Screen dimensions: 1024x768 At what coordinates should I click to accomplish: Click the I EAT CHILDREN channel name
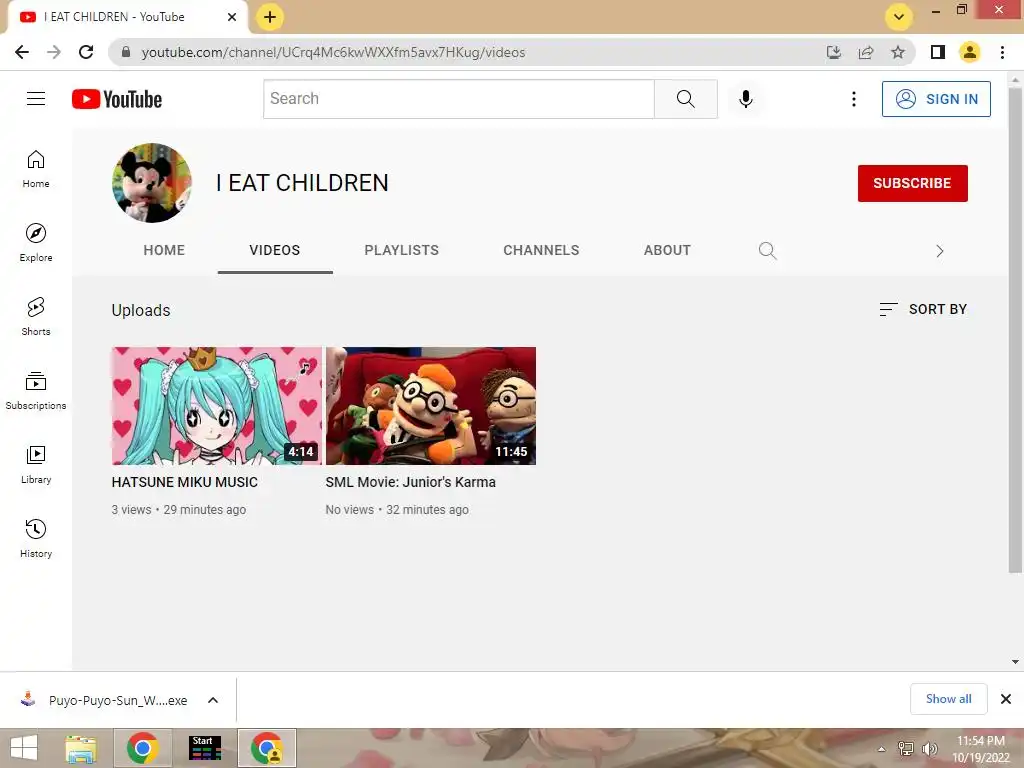[302, 183]
